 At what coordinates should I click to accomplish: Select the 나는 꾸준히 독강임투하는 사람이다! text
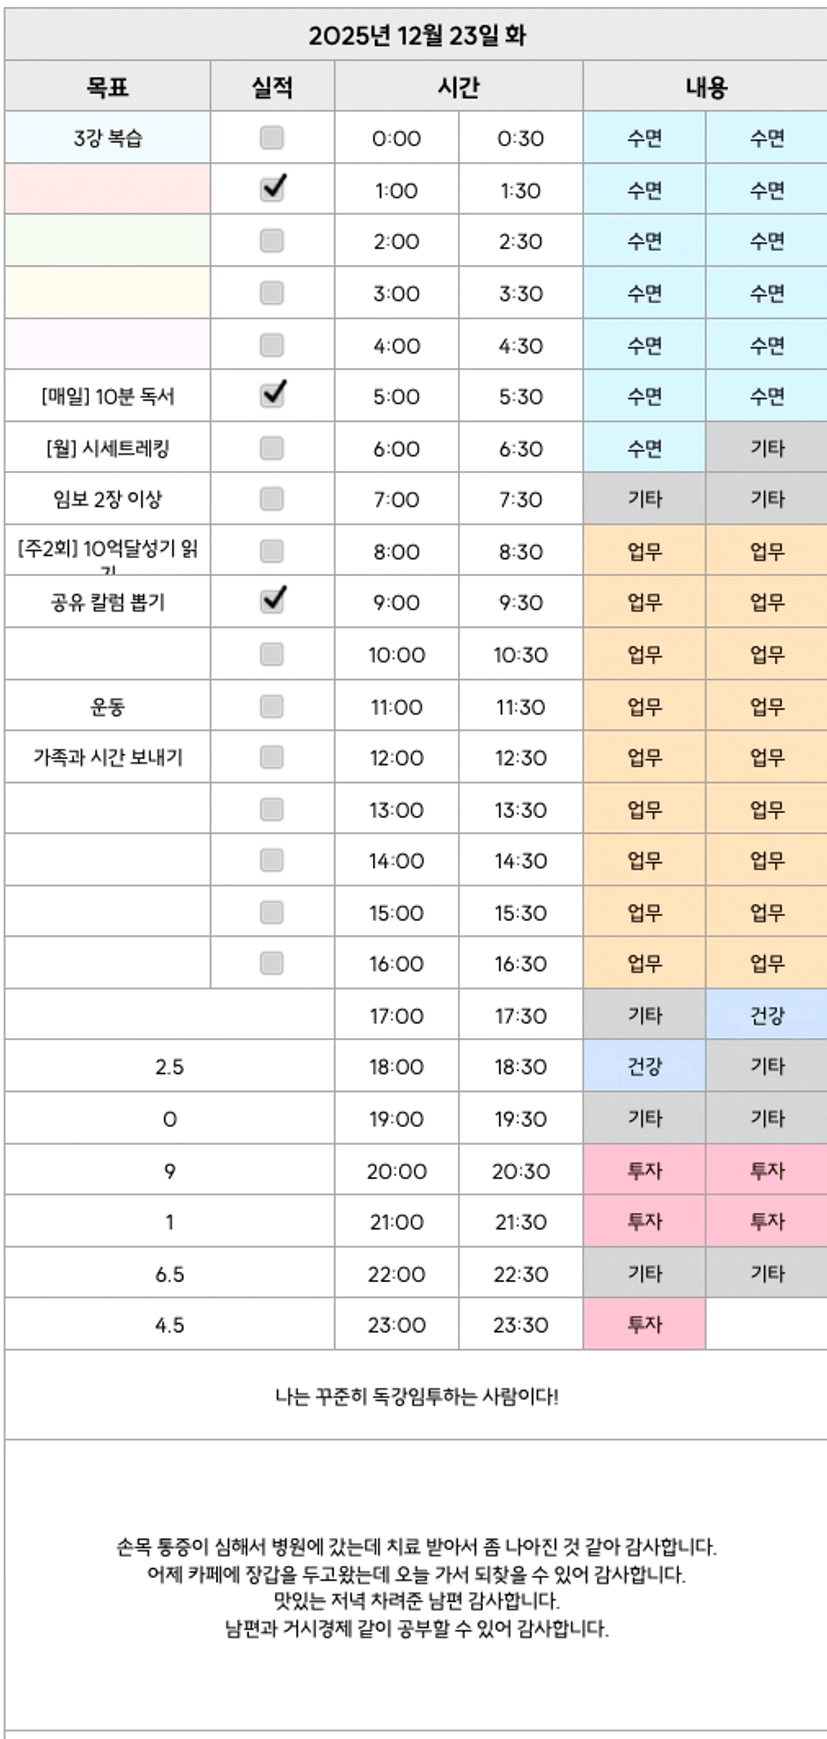[x=416, y=1396]
